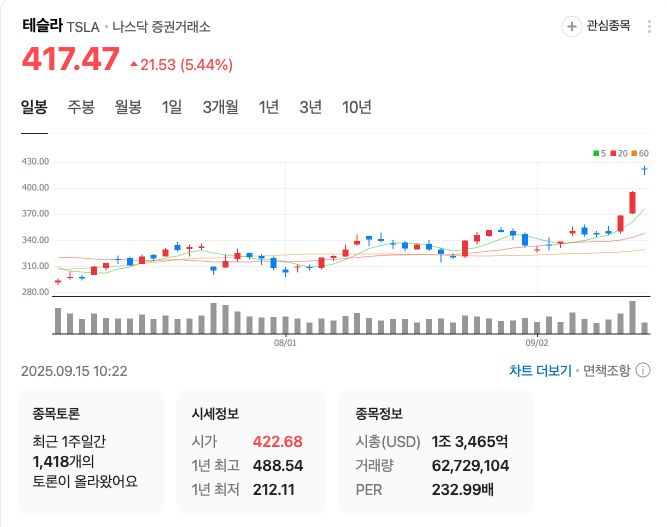Click the 1-year high value 488.54
The image size is (667, 527).
[278, 466]
